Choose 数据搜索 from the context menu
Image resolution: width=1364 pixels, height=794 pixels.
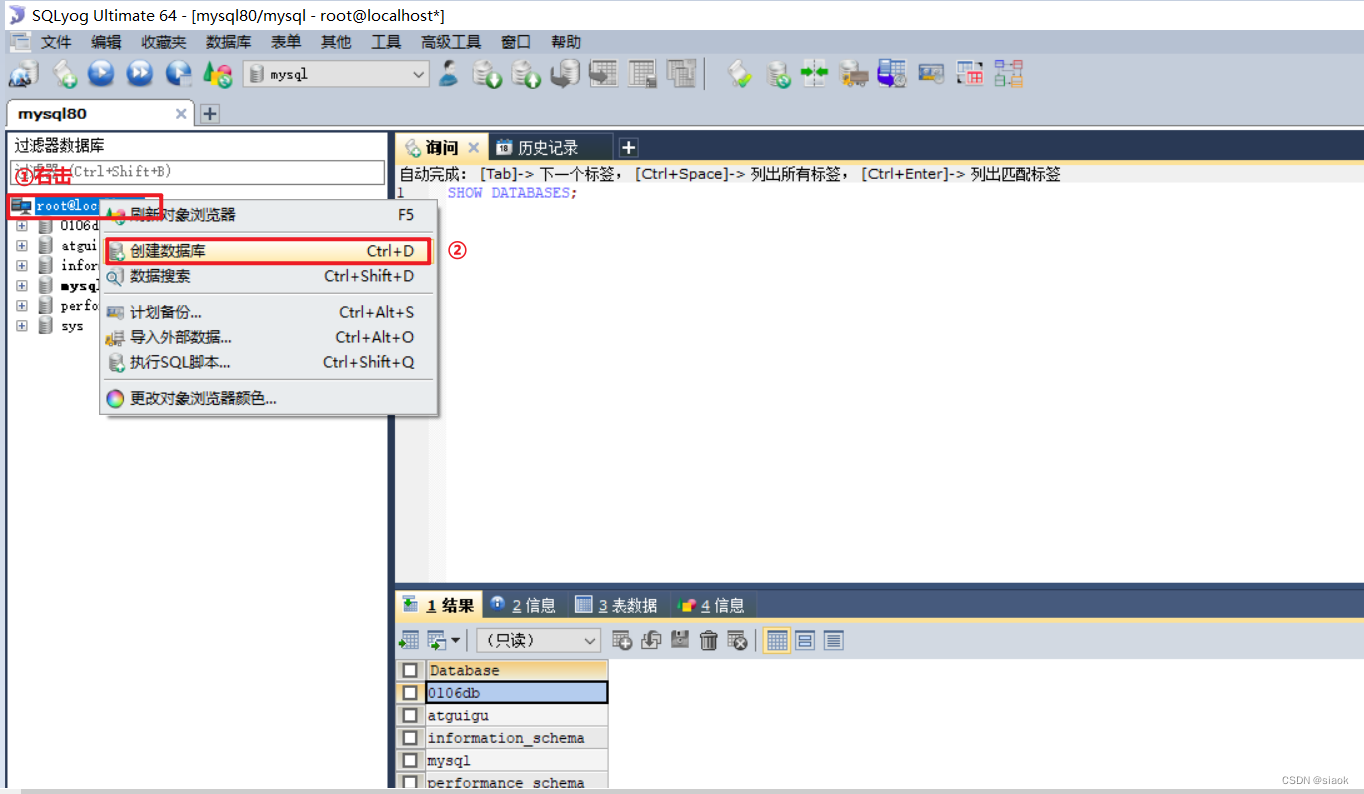[x=268, y=276]
